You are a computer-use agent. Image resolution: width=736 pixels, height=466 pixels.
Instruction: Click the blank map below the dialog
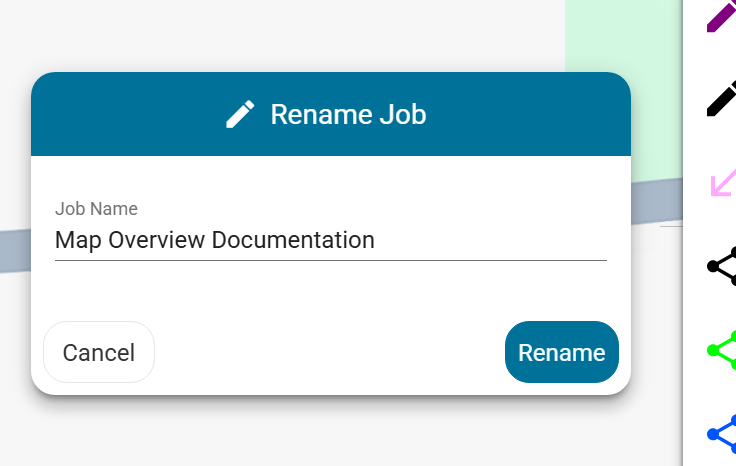[x=329, y=434]
